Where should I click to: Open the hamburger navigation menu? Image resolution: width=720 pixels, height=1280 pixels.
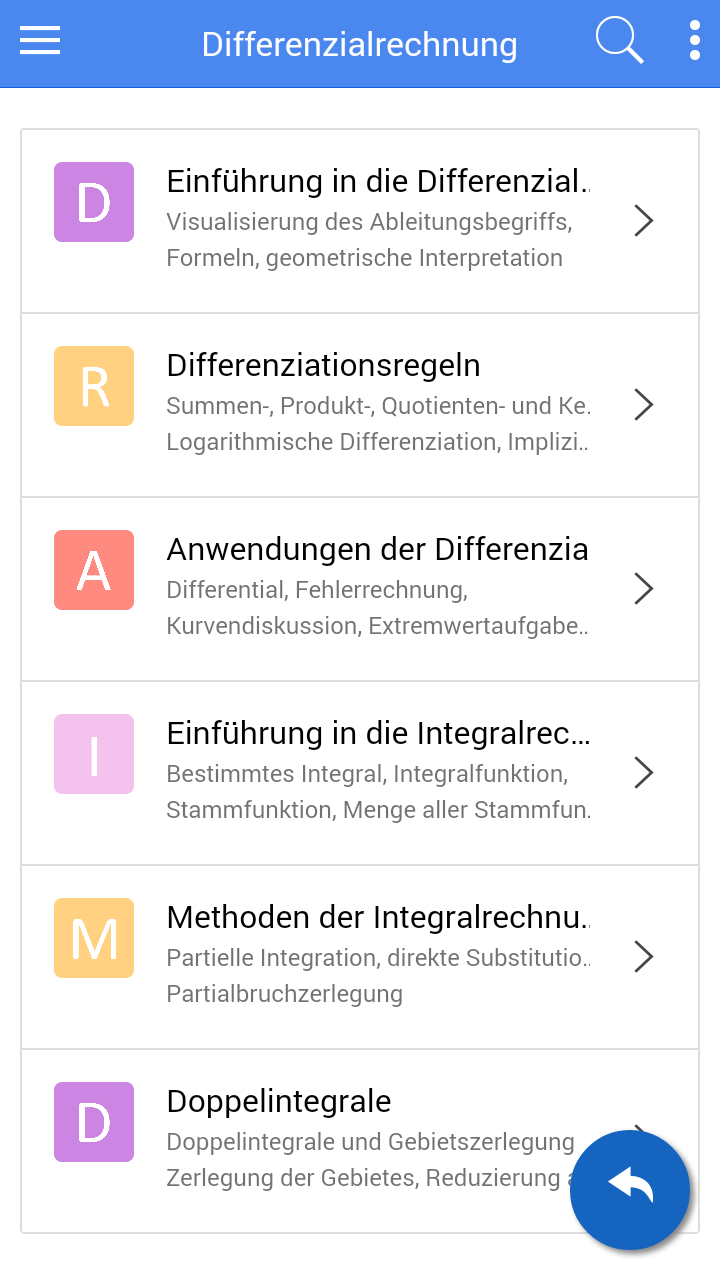tap(40, 42)
